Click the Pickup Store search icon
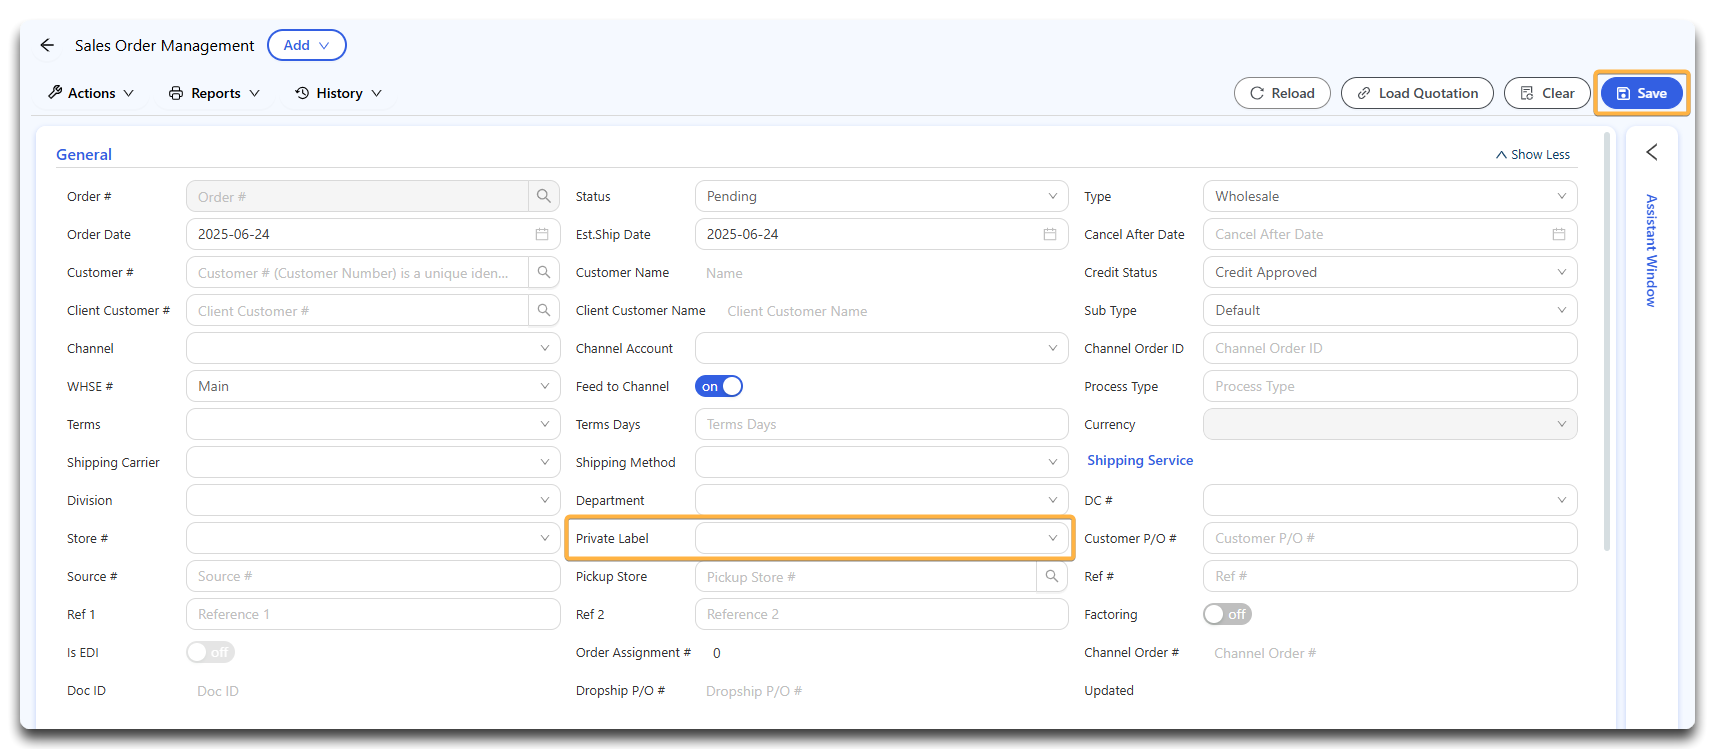Screen dimensions: 1715x749 click(1052, 576)
